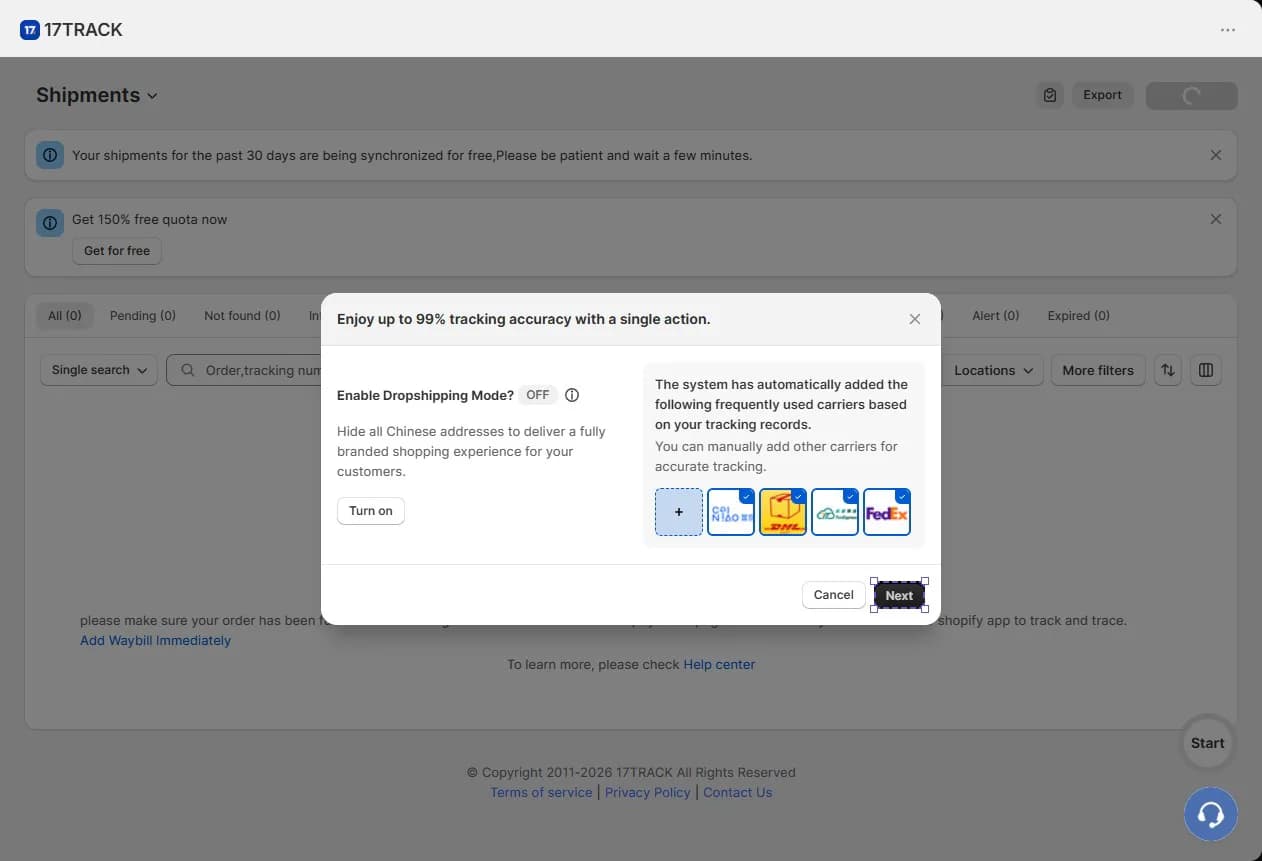This screenshot has height=861, width=1262.
Task: Click the Export button
Action: tap(1103, 95)
